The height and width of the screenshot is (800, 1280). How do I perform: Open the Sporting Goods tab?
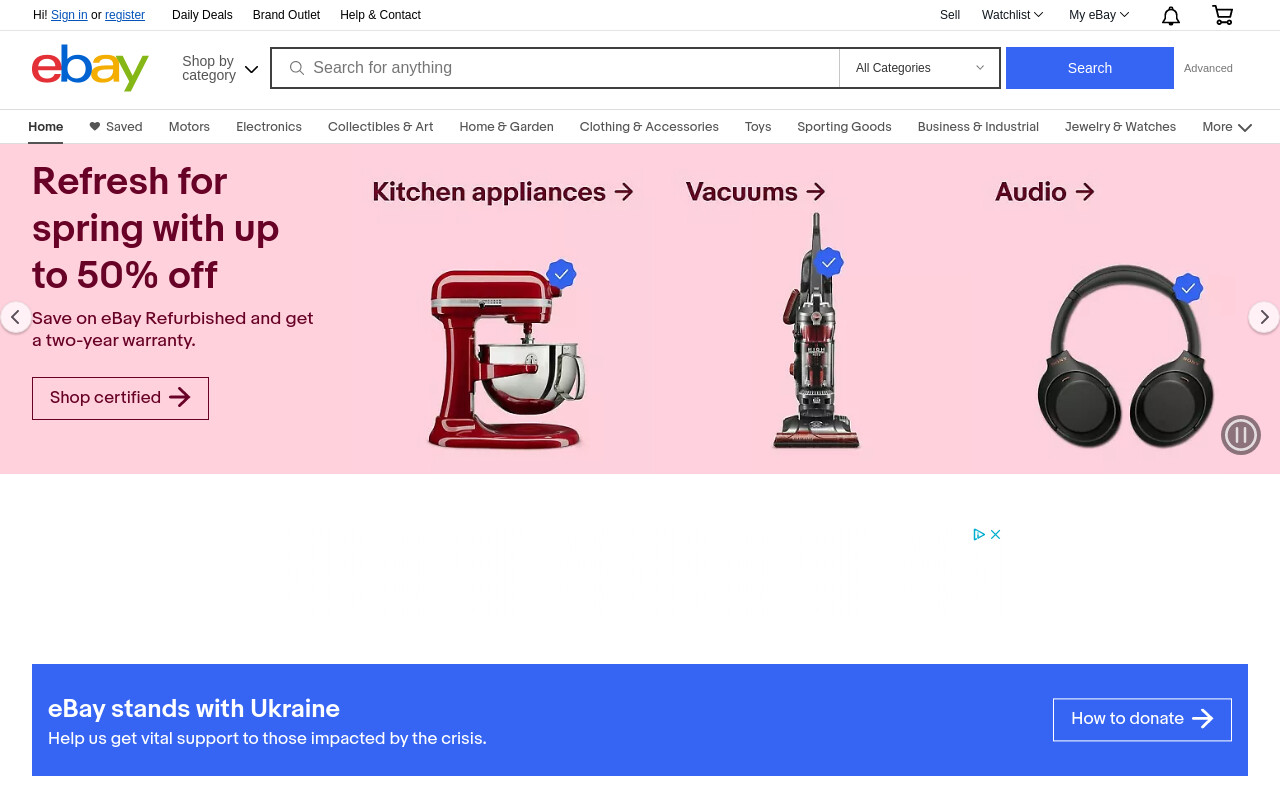click(x=844, y=127)
